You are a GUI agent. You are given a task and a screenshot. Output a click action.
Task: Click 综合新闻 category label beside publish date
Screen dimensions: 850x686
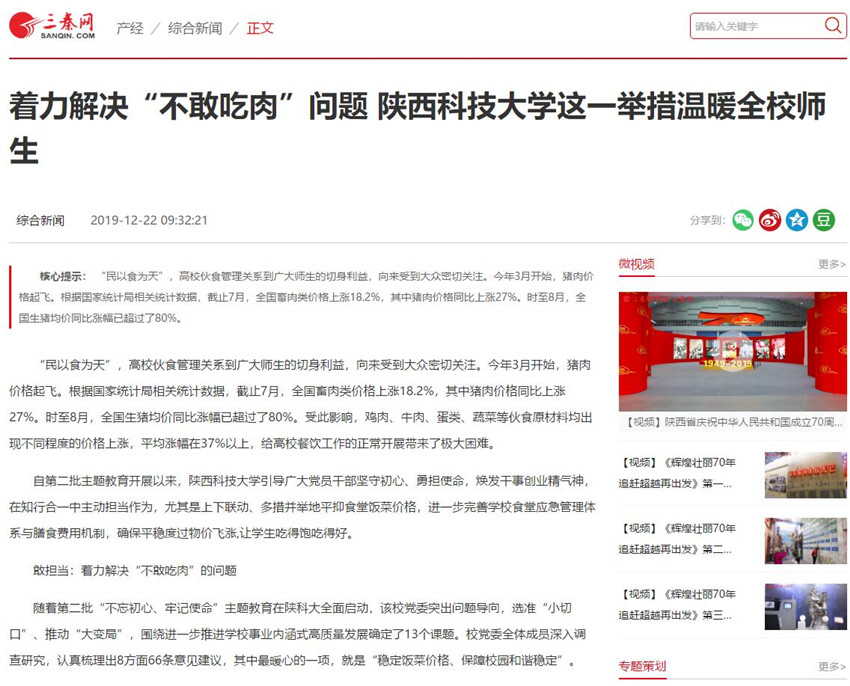click(x=40, y=220)
